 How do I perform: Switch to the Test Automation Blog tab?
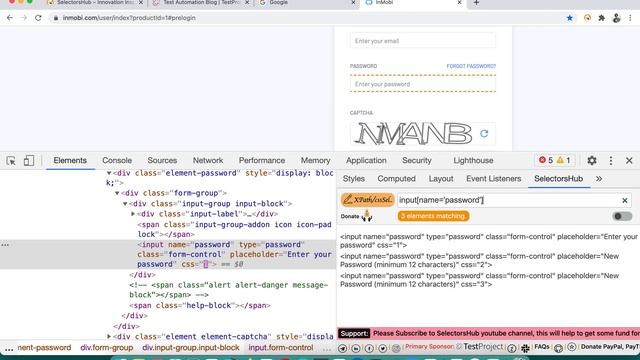pyautogui.click(x=200, y=3)
